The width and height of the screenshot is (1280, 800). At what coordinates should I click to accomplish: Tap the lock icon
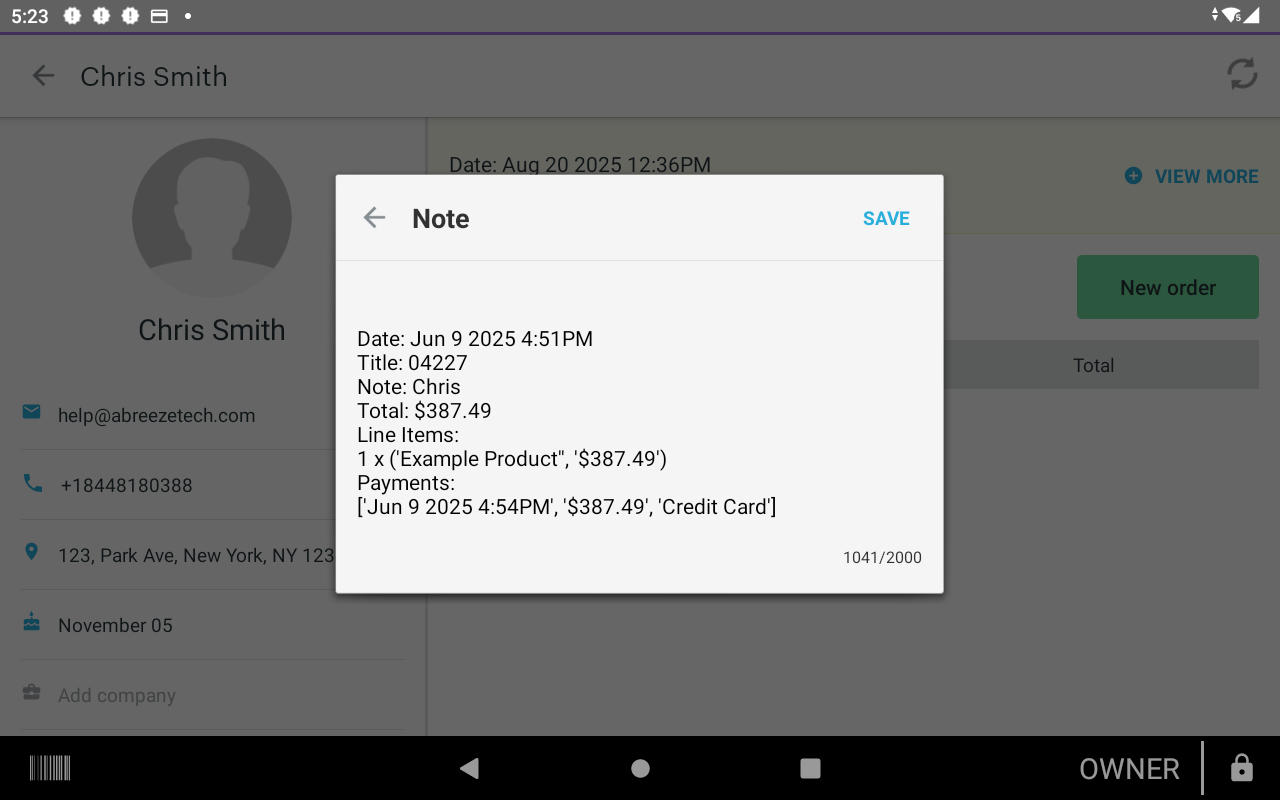click(1242, 768)
